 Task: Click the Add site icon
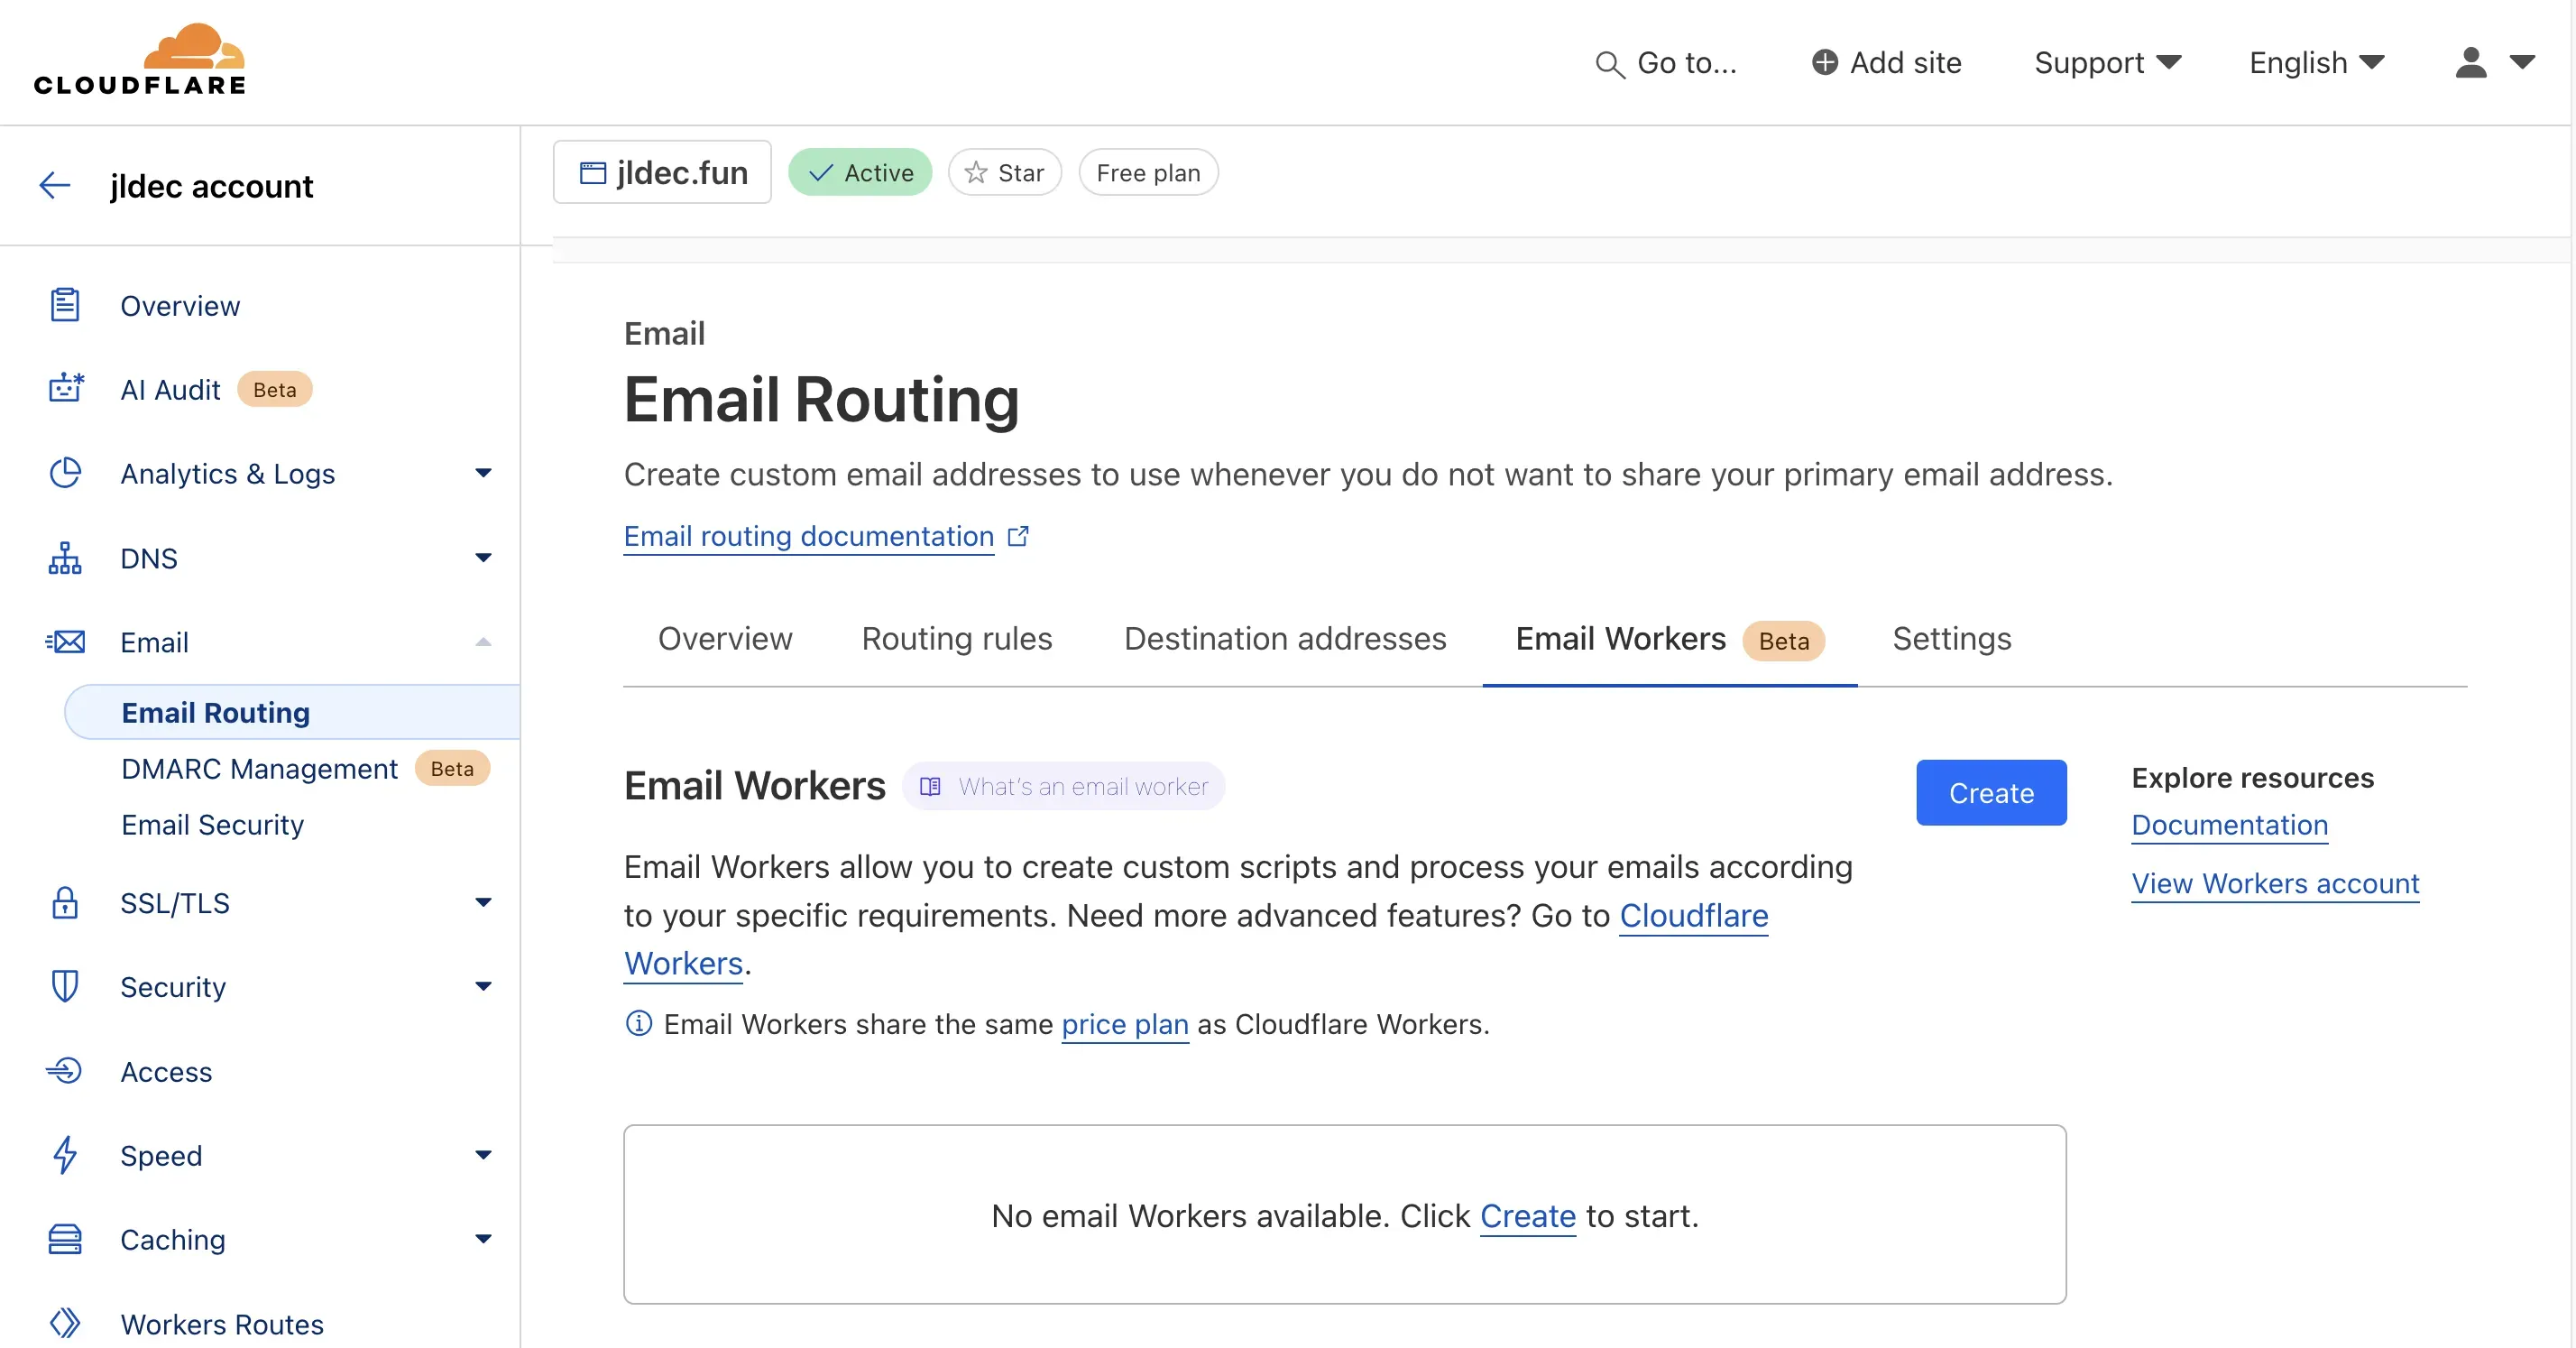pos(1825,62)
